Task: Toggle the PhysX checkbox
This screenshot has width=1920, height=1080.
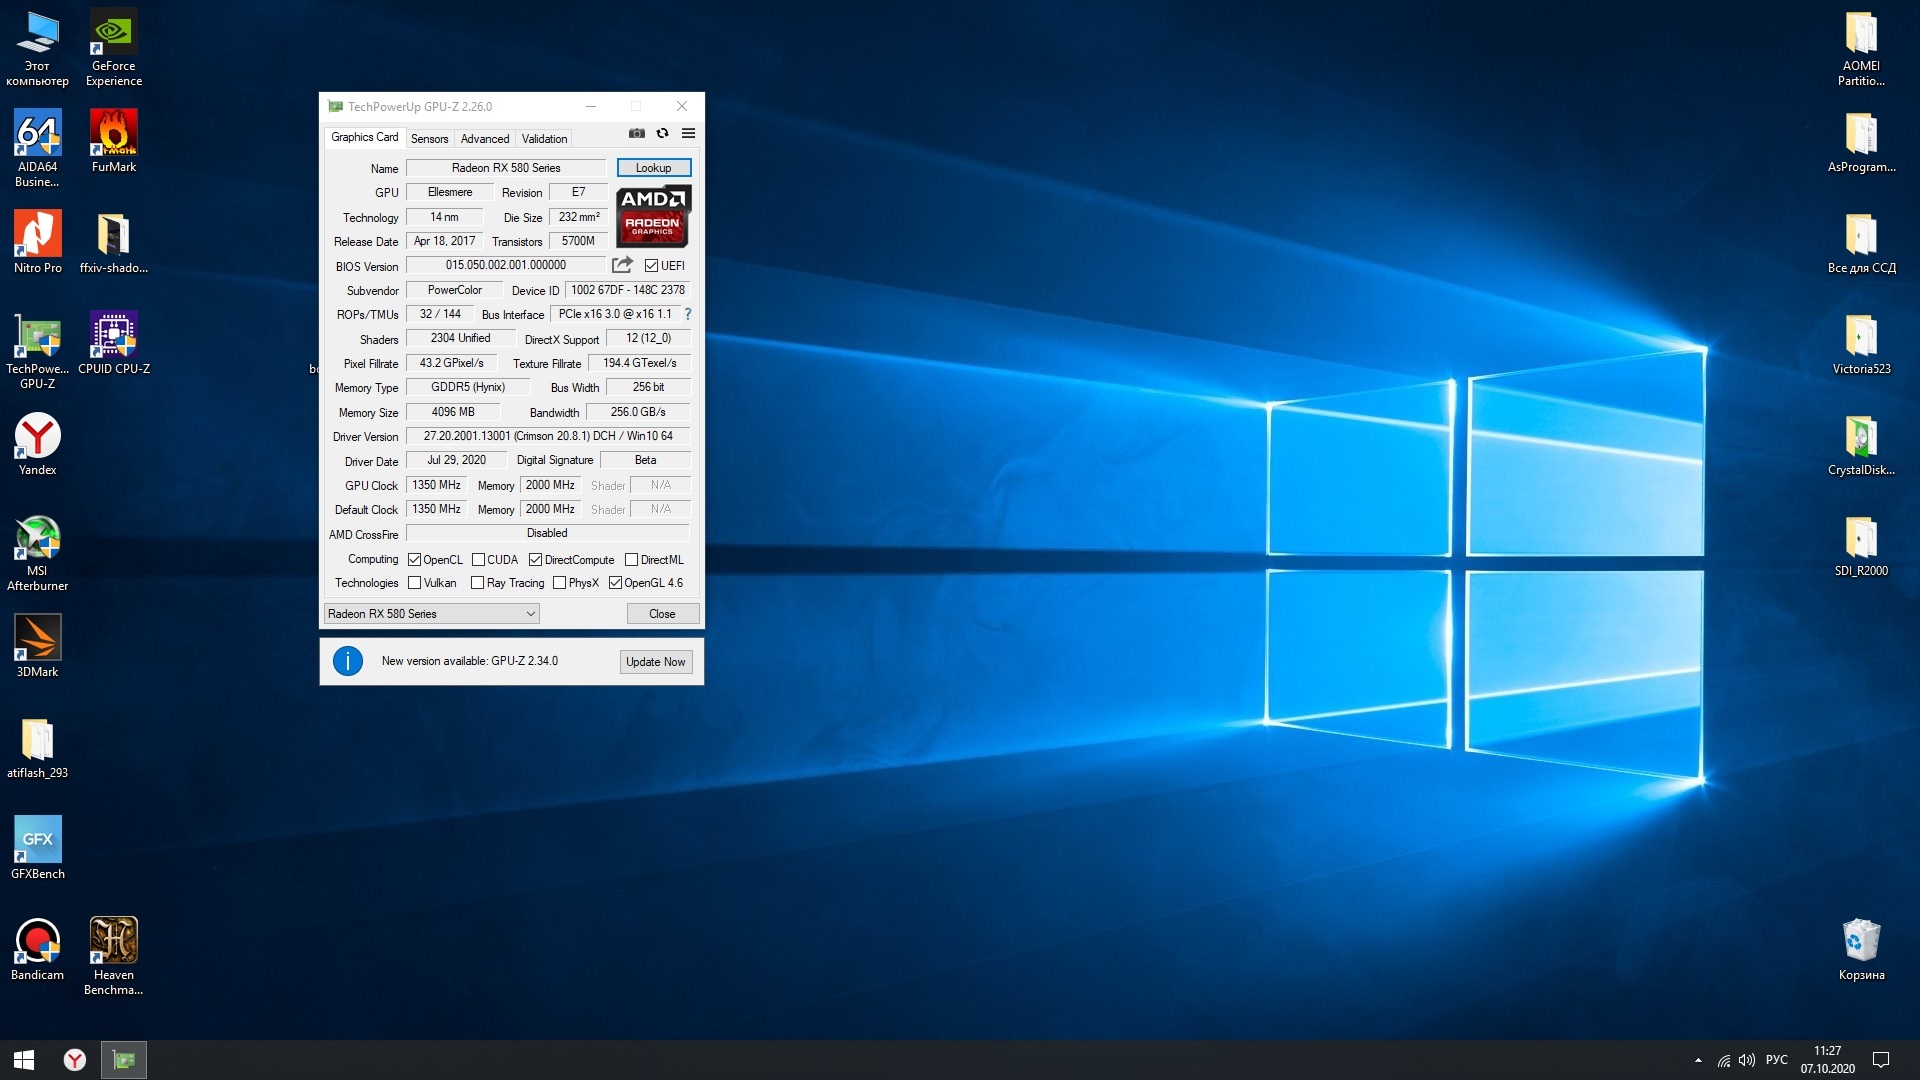Action: click(559, 583)
